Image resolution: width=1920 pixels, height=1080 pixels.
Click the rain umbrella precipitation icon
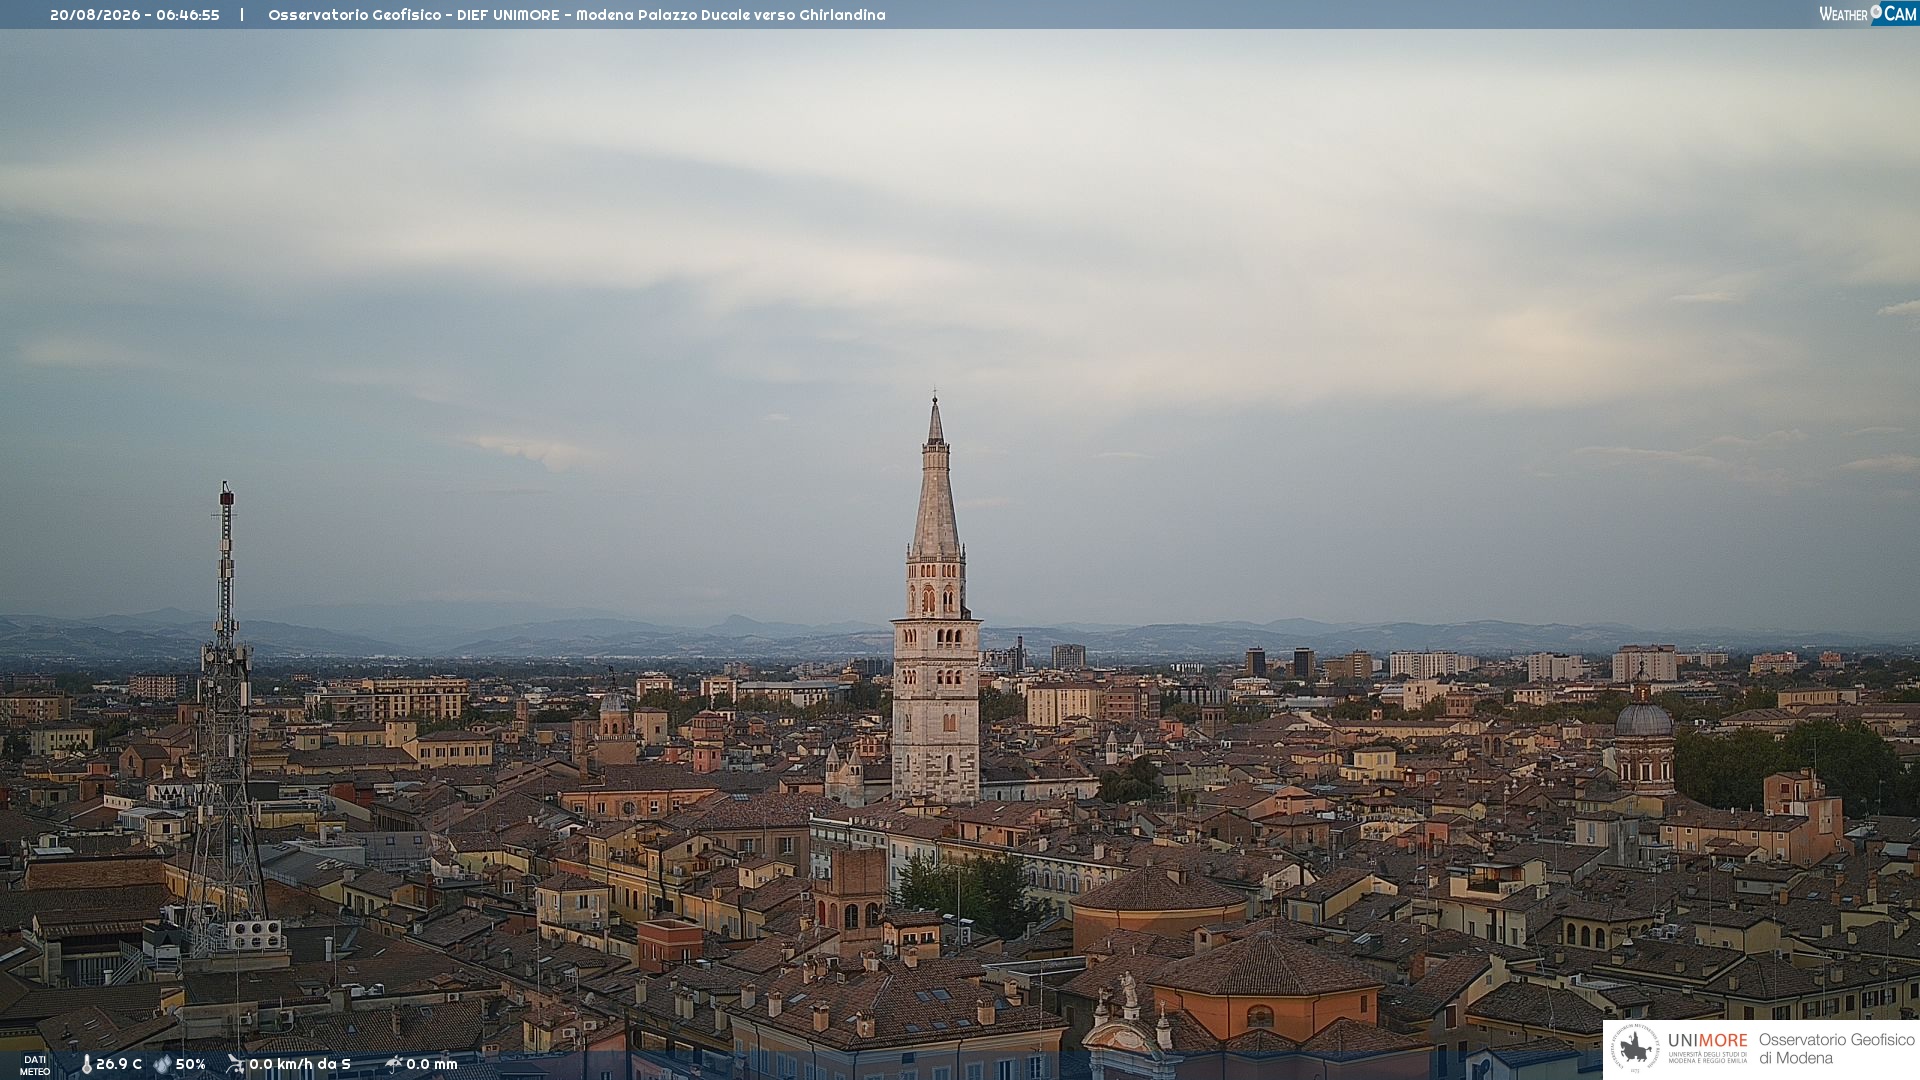coord(394,1064)
